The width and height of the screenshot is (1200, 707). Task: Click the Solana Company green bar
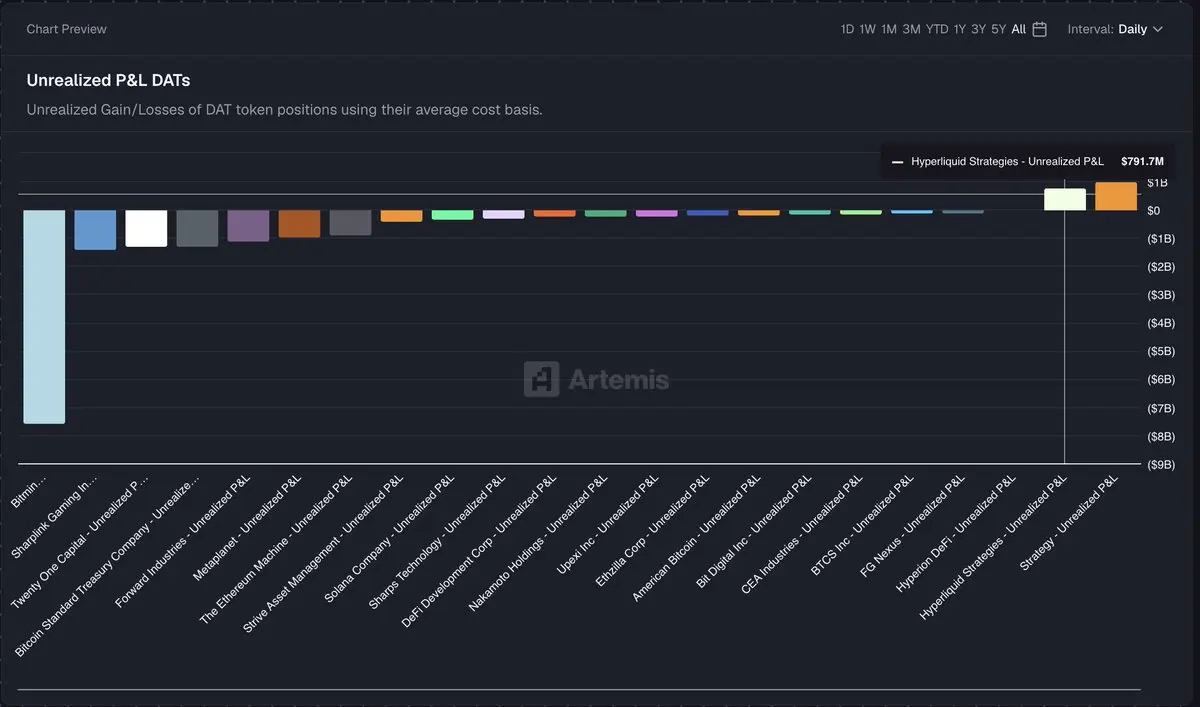pyautogui.click(x=452, y=215)
